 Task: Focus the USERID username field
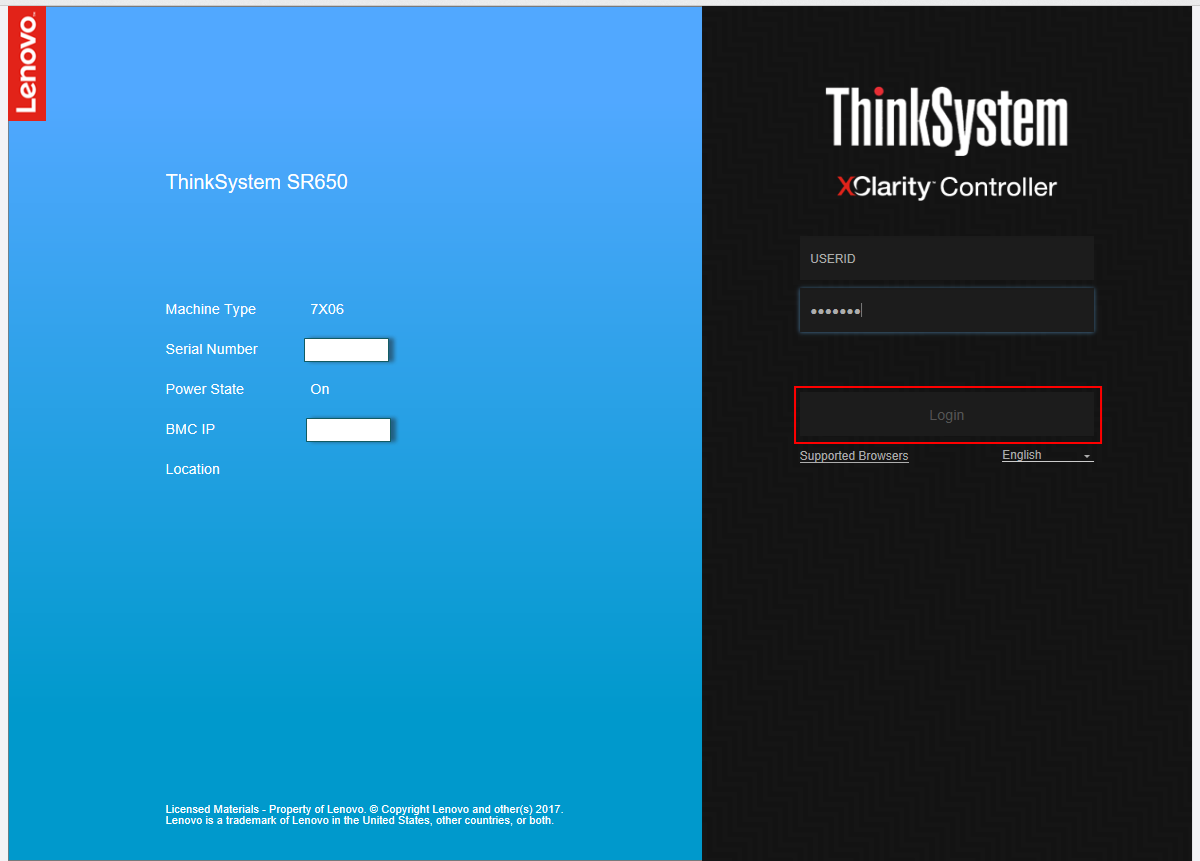pyautogui.click(x=946, y=258)
